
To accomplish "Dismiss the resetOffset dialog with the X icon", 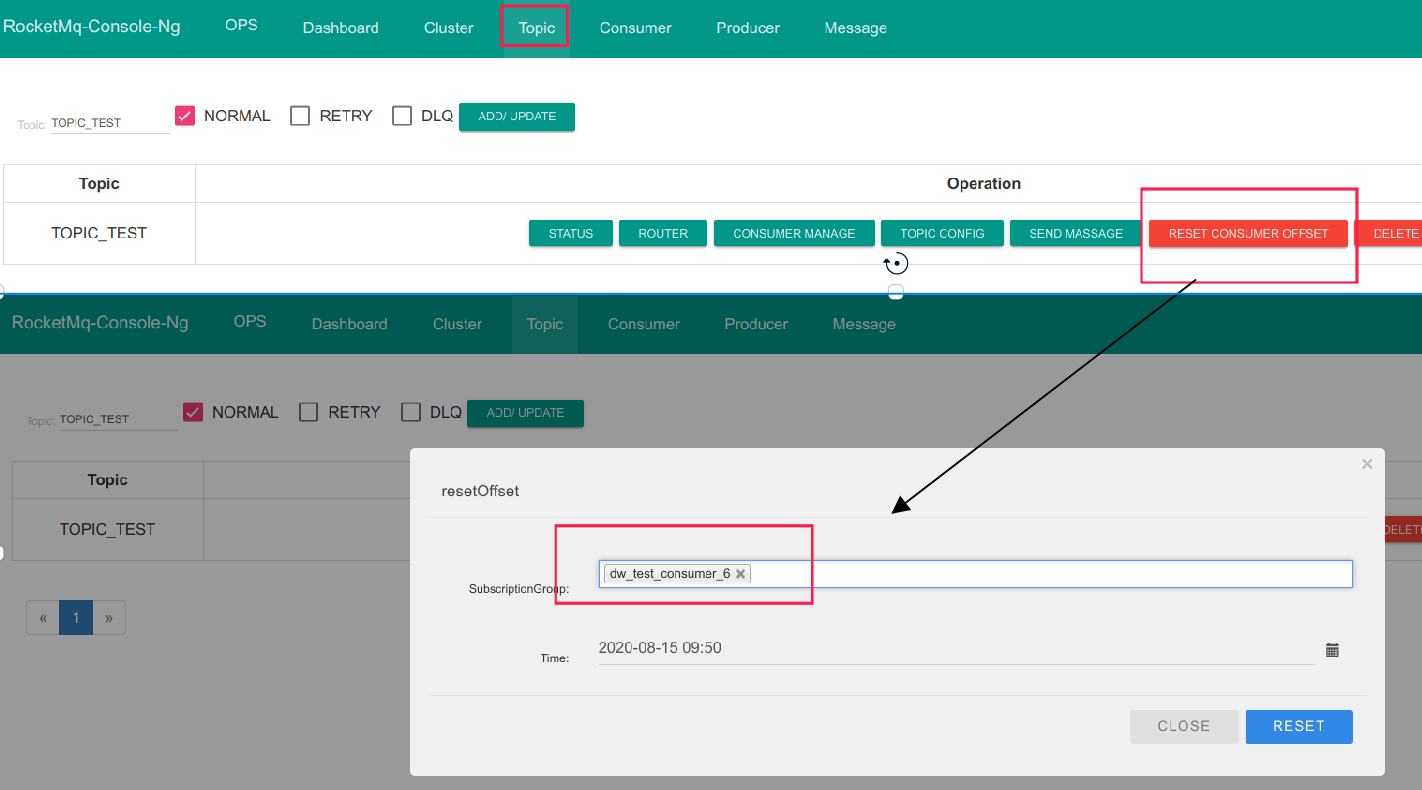I will tap(1367, 464).
